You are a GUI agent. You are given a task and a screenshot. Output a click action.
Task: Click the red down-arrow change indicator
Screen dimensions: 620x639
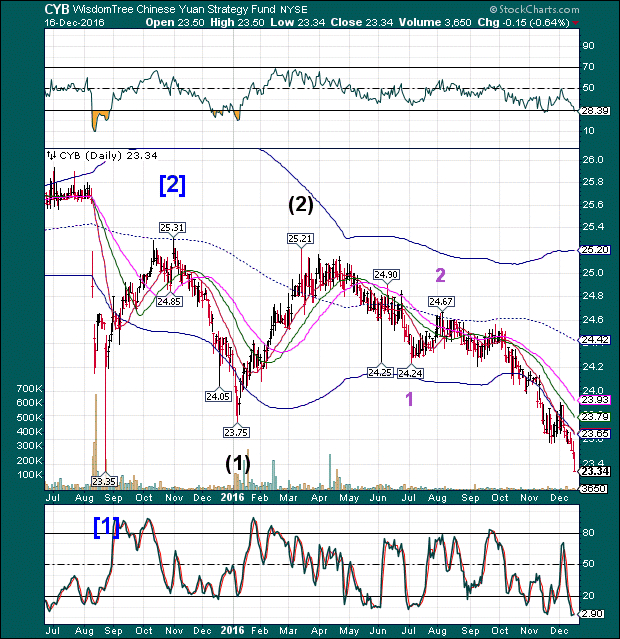click(575, 23)
